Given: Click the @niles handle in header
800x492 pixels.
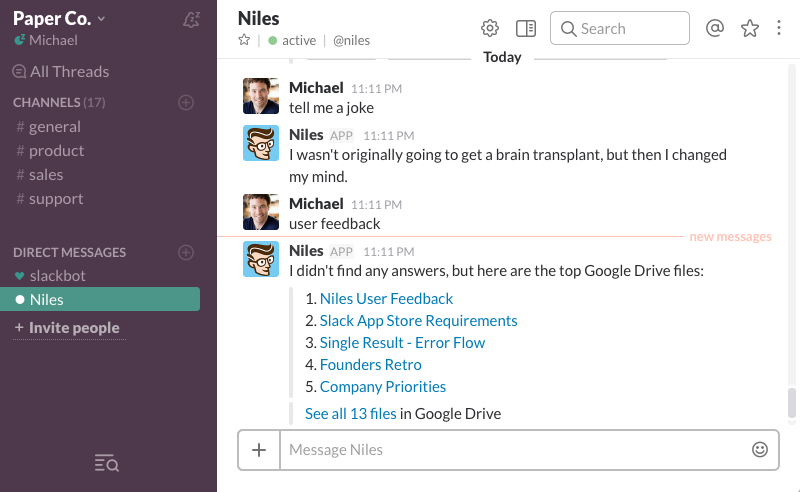Looking at the screenshot, I should 351,40.
